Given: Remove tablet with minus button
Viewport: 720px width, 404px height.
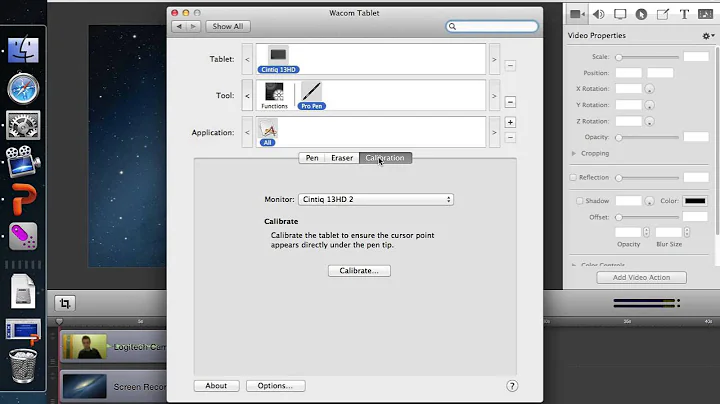Looking at the screenshot, I should 510,66.
